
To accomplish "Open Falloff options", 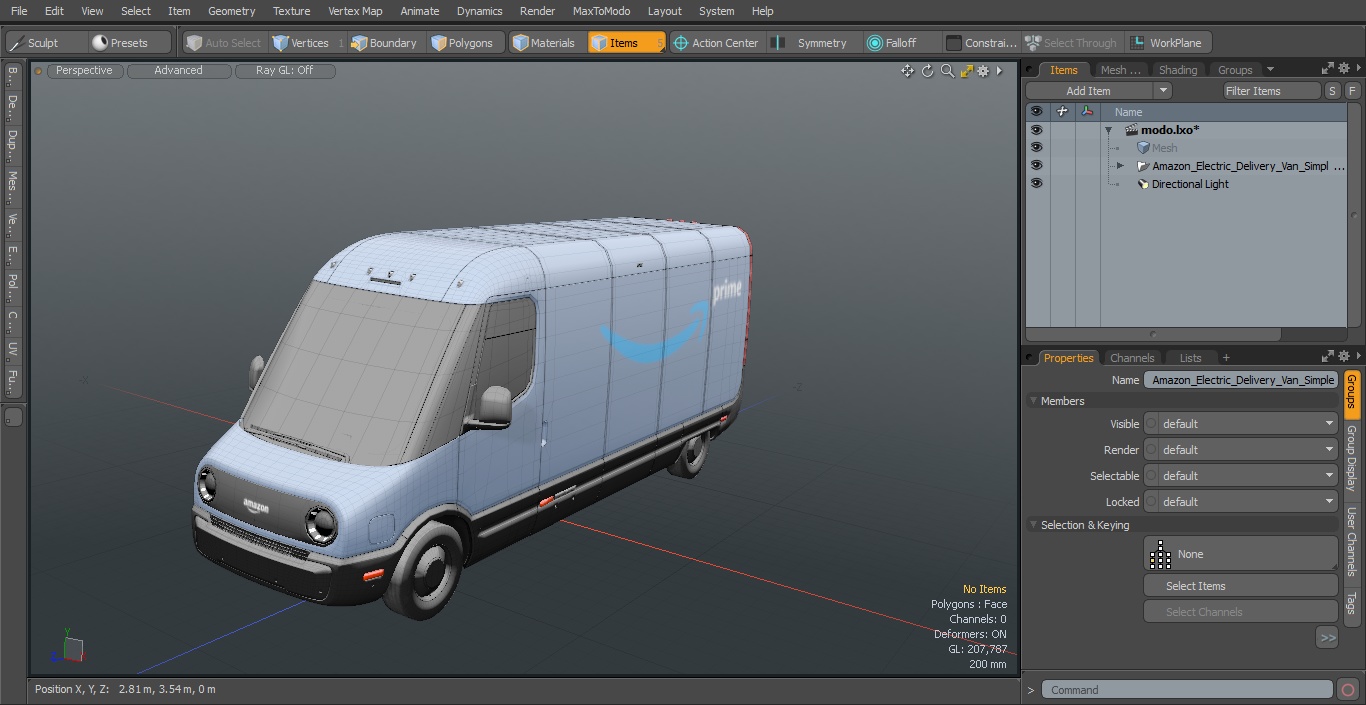I will [900, 43].
